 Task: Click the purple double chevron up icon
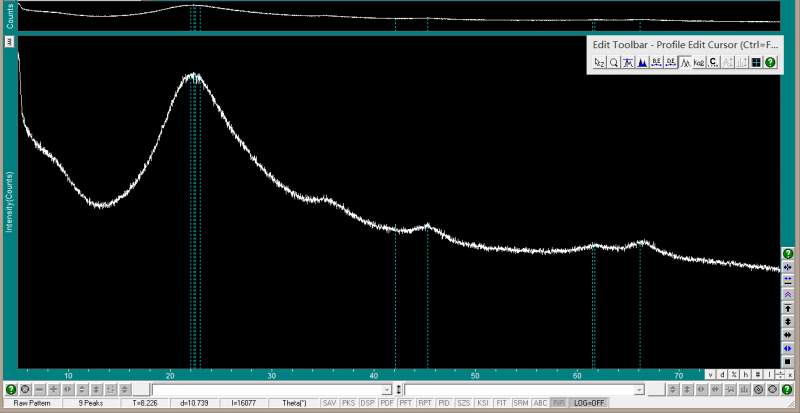pyautogui.click(x=788, y=295)
